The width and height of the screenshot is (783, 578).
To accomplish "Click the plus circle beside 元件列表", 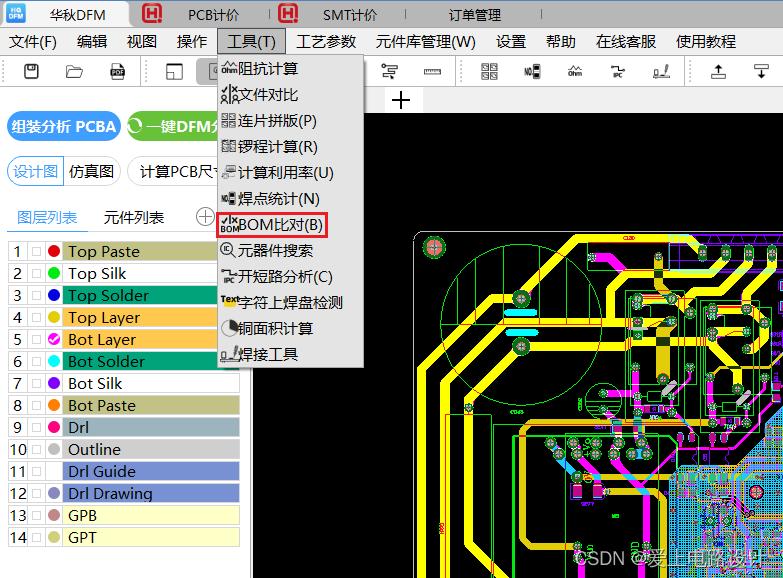I will (205, 217).
